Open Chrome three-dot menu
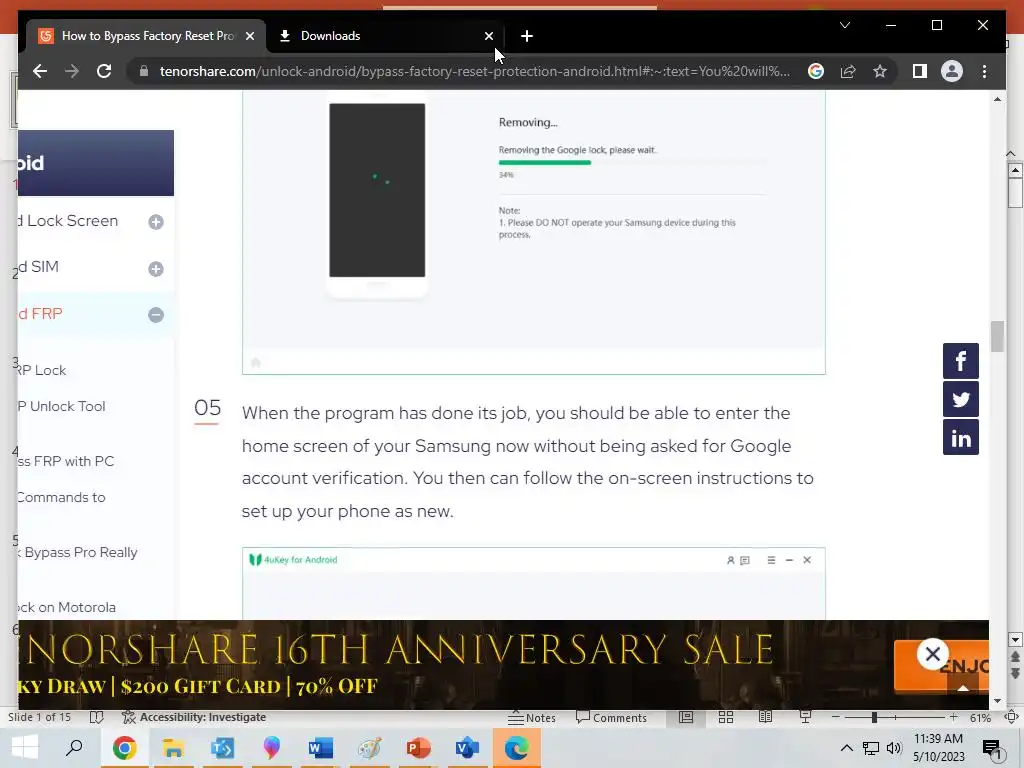 coord(984,71)
